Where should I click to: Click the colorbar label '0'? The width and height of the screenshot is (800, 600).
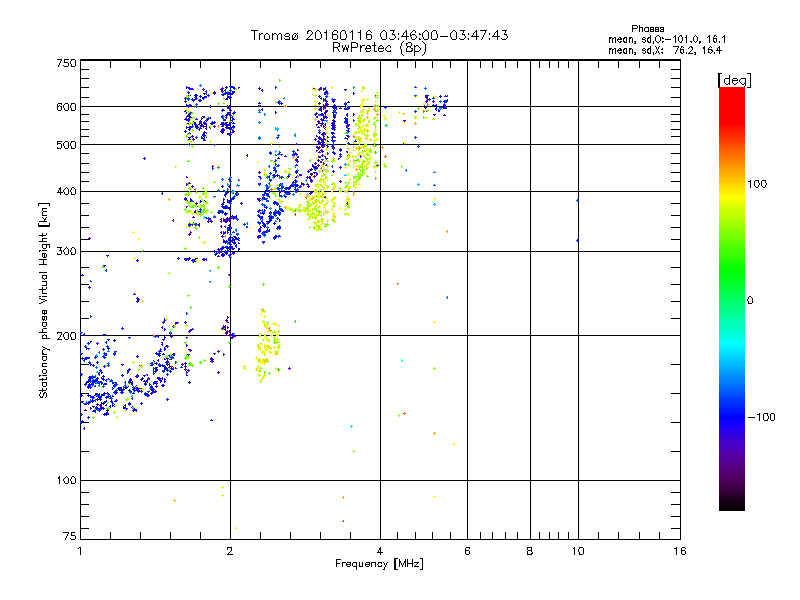coord(750,301)
